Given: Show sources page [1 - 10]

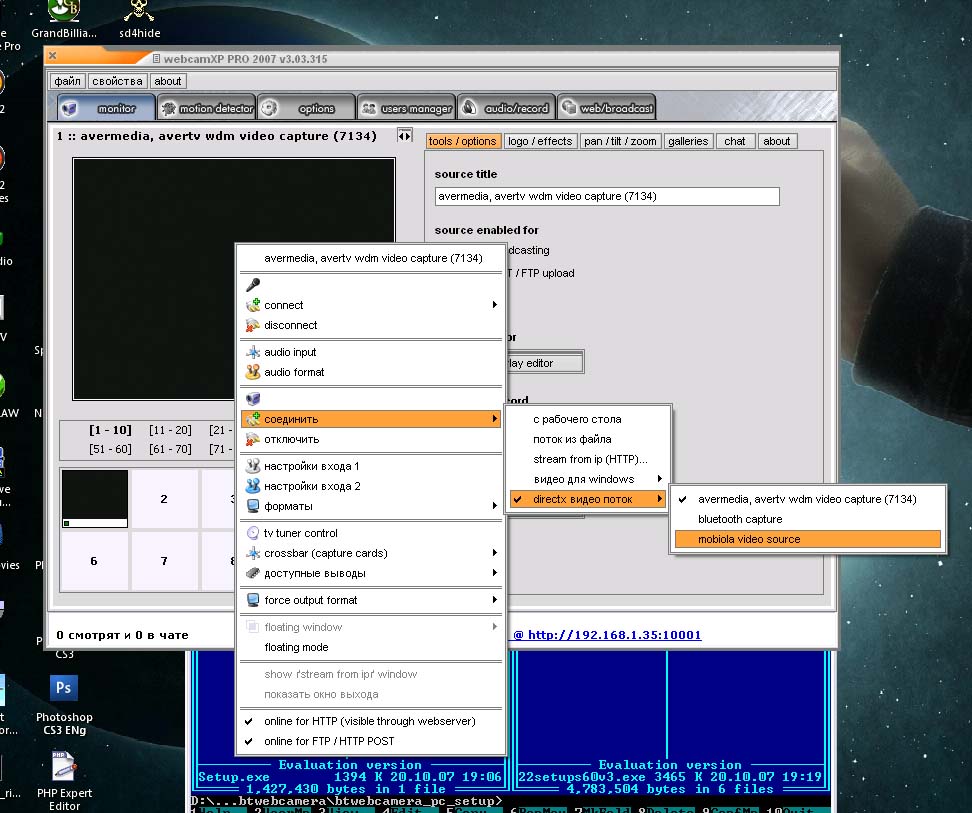Looking at the screenshot, I should pos(110,430).
